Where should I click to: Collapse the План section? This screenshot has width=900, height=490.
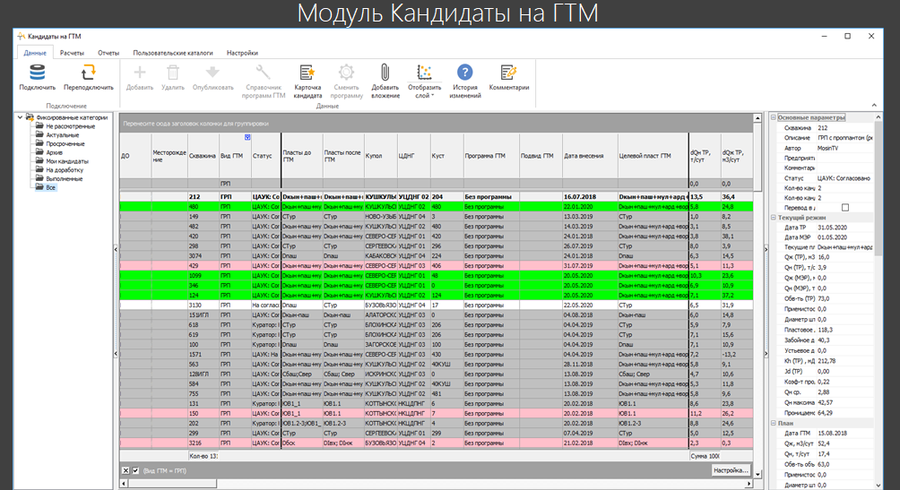click(x=773, y=423)
